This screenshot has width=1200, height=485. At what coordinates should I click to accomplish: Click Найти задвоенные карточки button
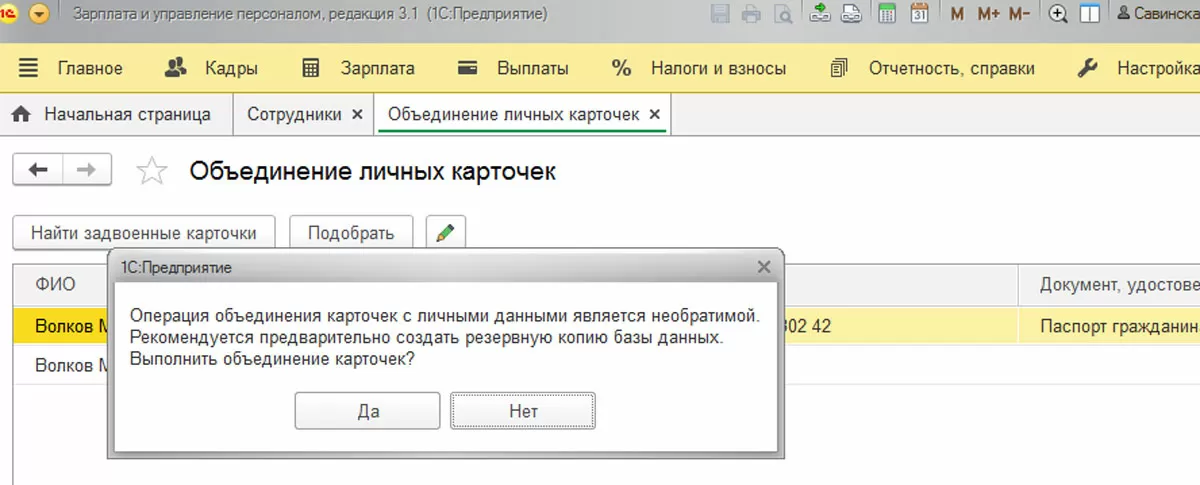point(143,233)
